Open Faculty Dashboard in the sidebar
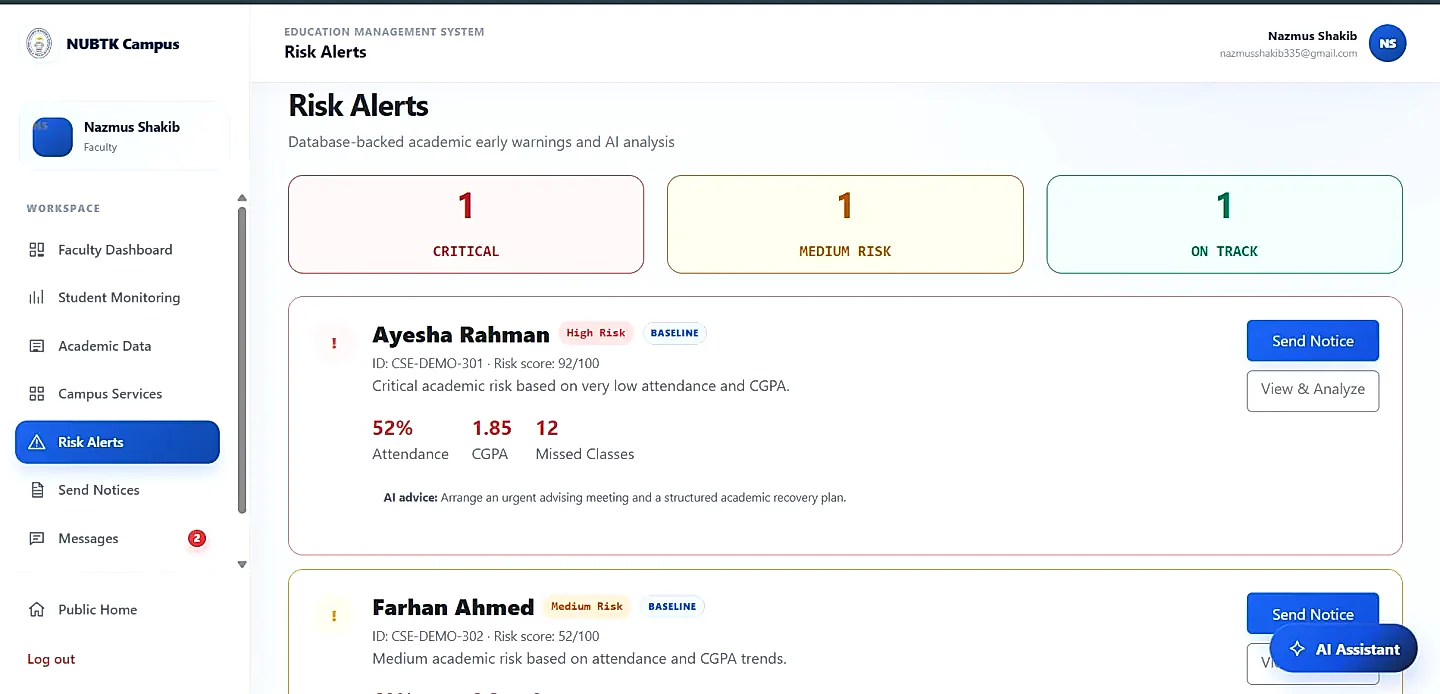The height and width of the screenshot is (694, 1440). click(117, 250)
